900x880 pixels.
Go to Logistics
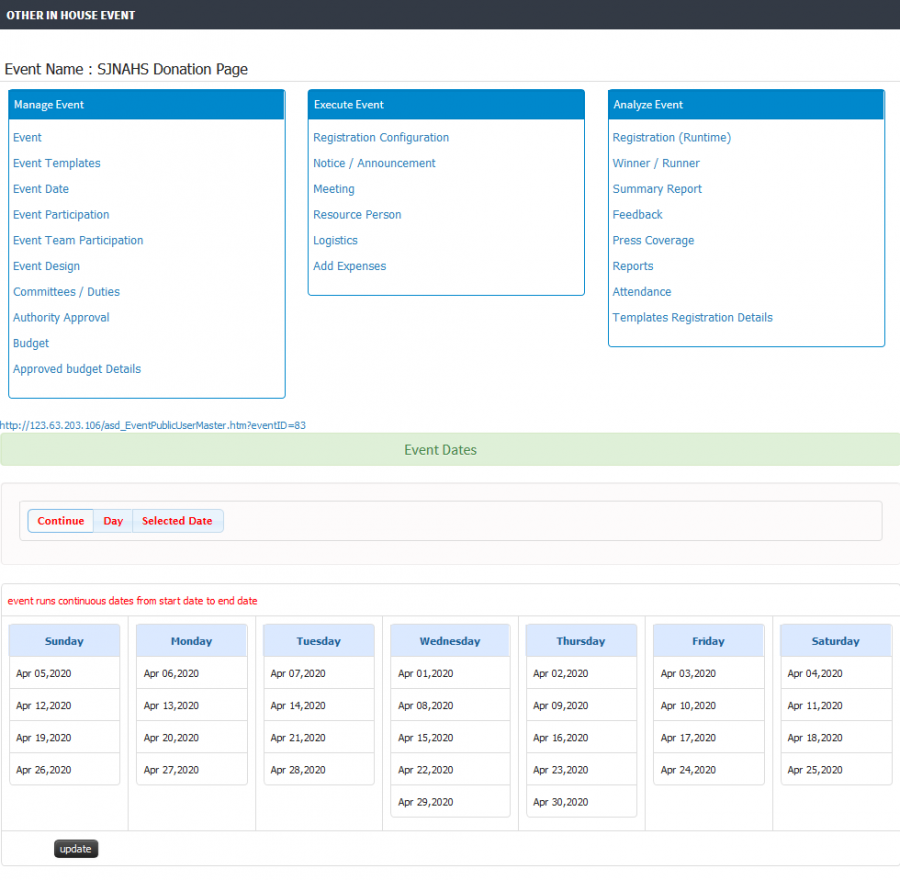(x=335, y=241)
